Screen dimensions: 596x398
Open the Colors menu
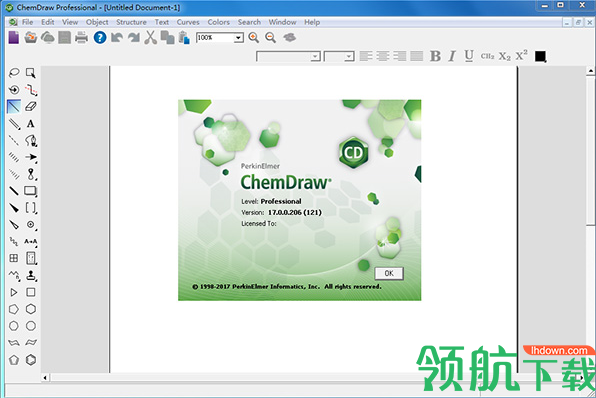219,22
